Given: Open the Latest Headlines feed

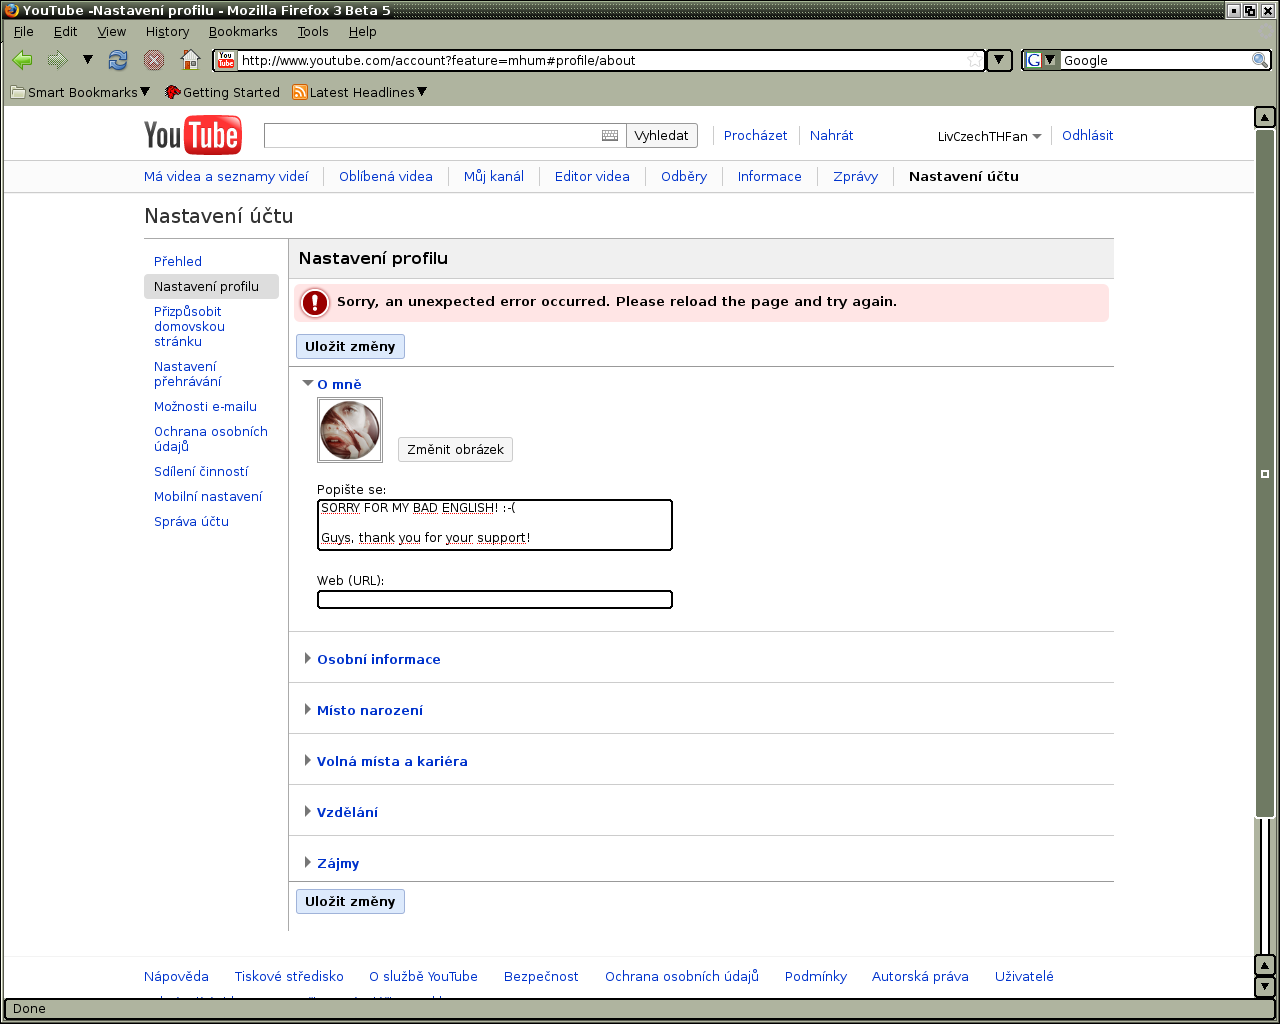Looking at the screenshot, I should click(359, 92).
